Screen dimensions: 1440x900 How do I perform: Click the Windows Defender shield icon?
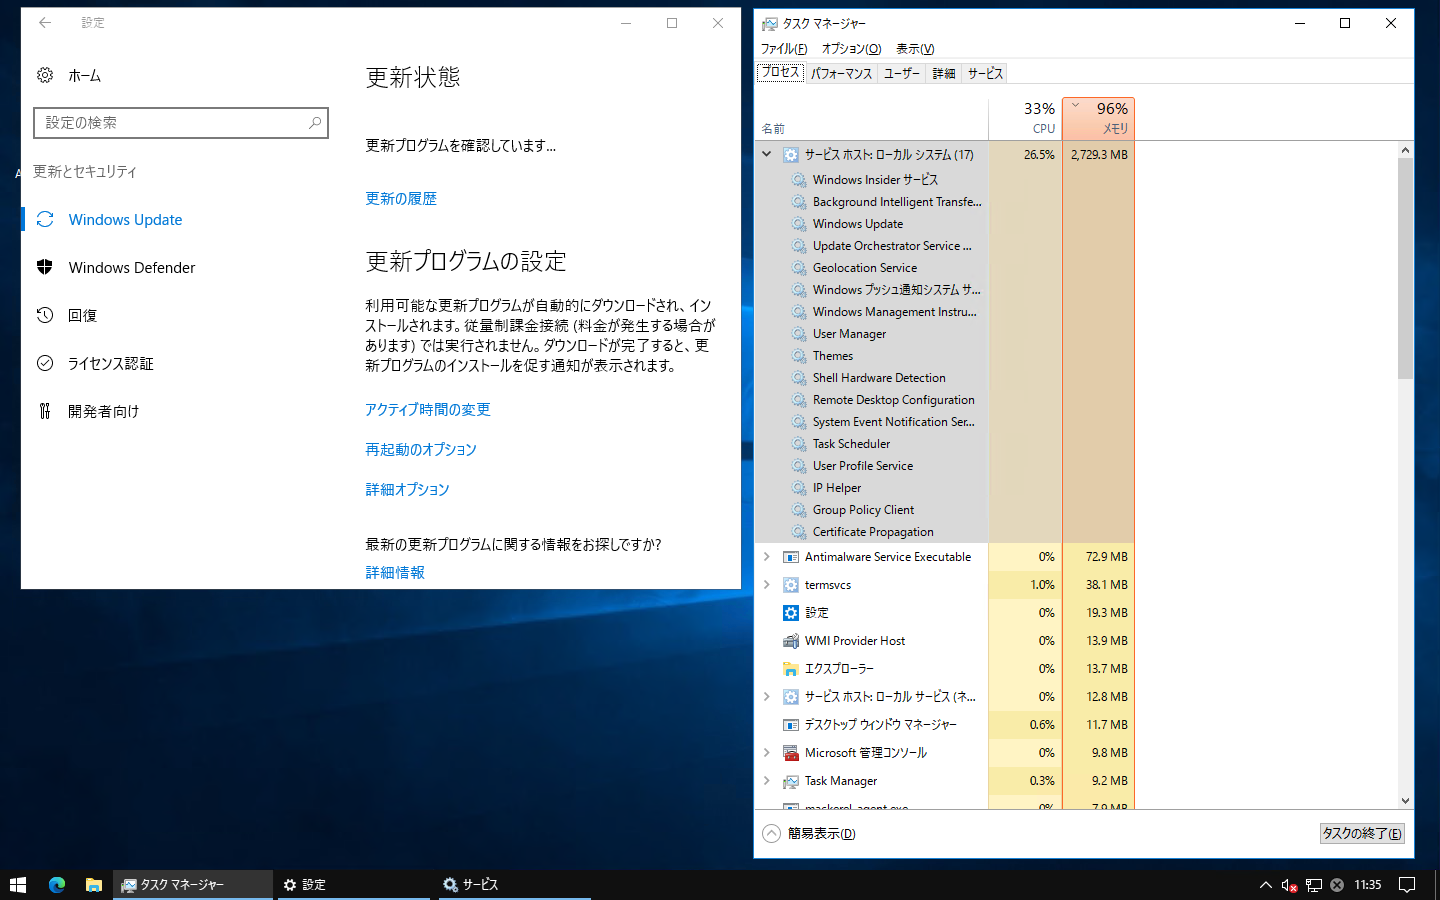pyautogui.click(x=45, y=267)
